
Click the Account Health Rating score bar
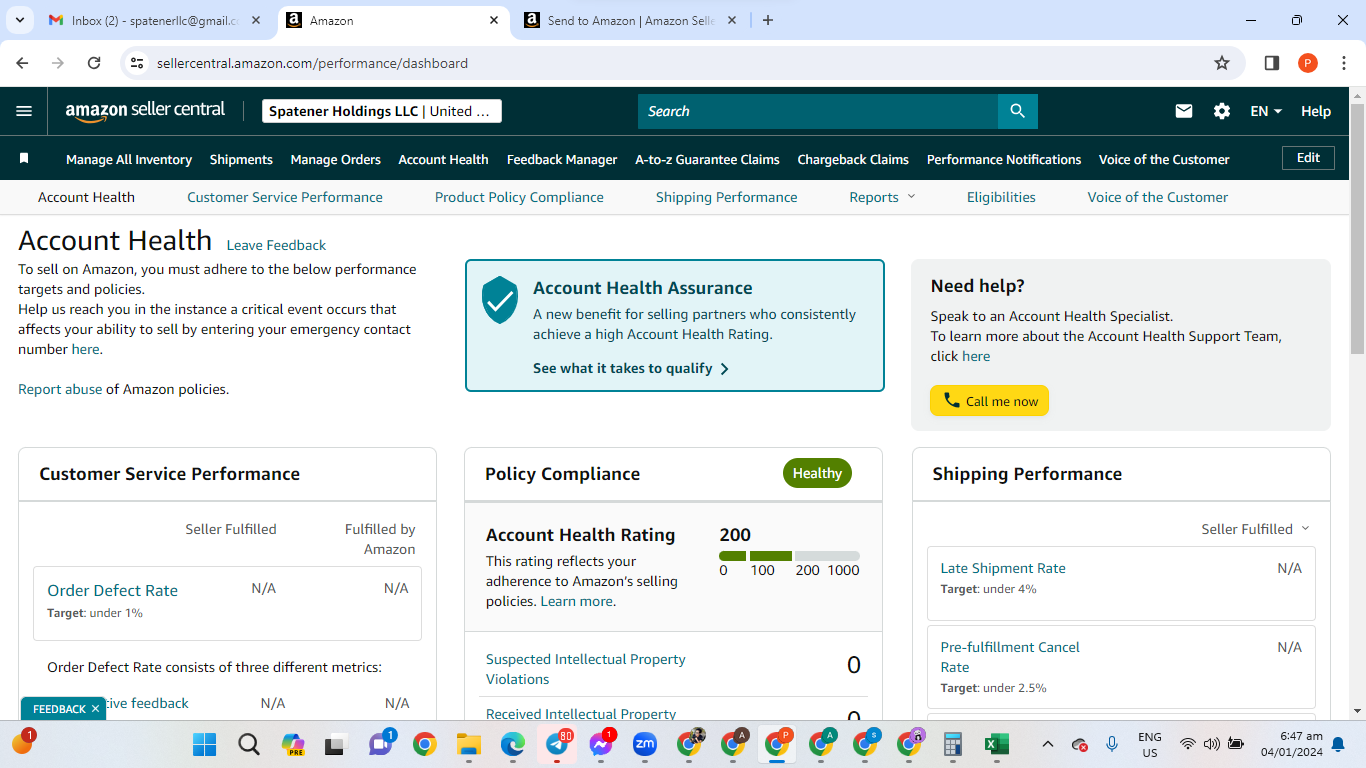click(x=789, y=556)
